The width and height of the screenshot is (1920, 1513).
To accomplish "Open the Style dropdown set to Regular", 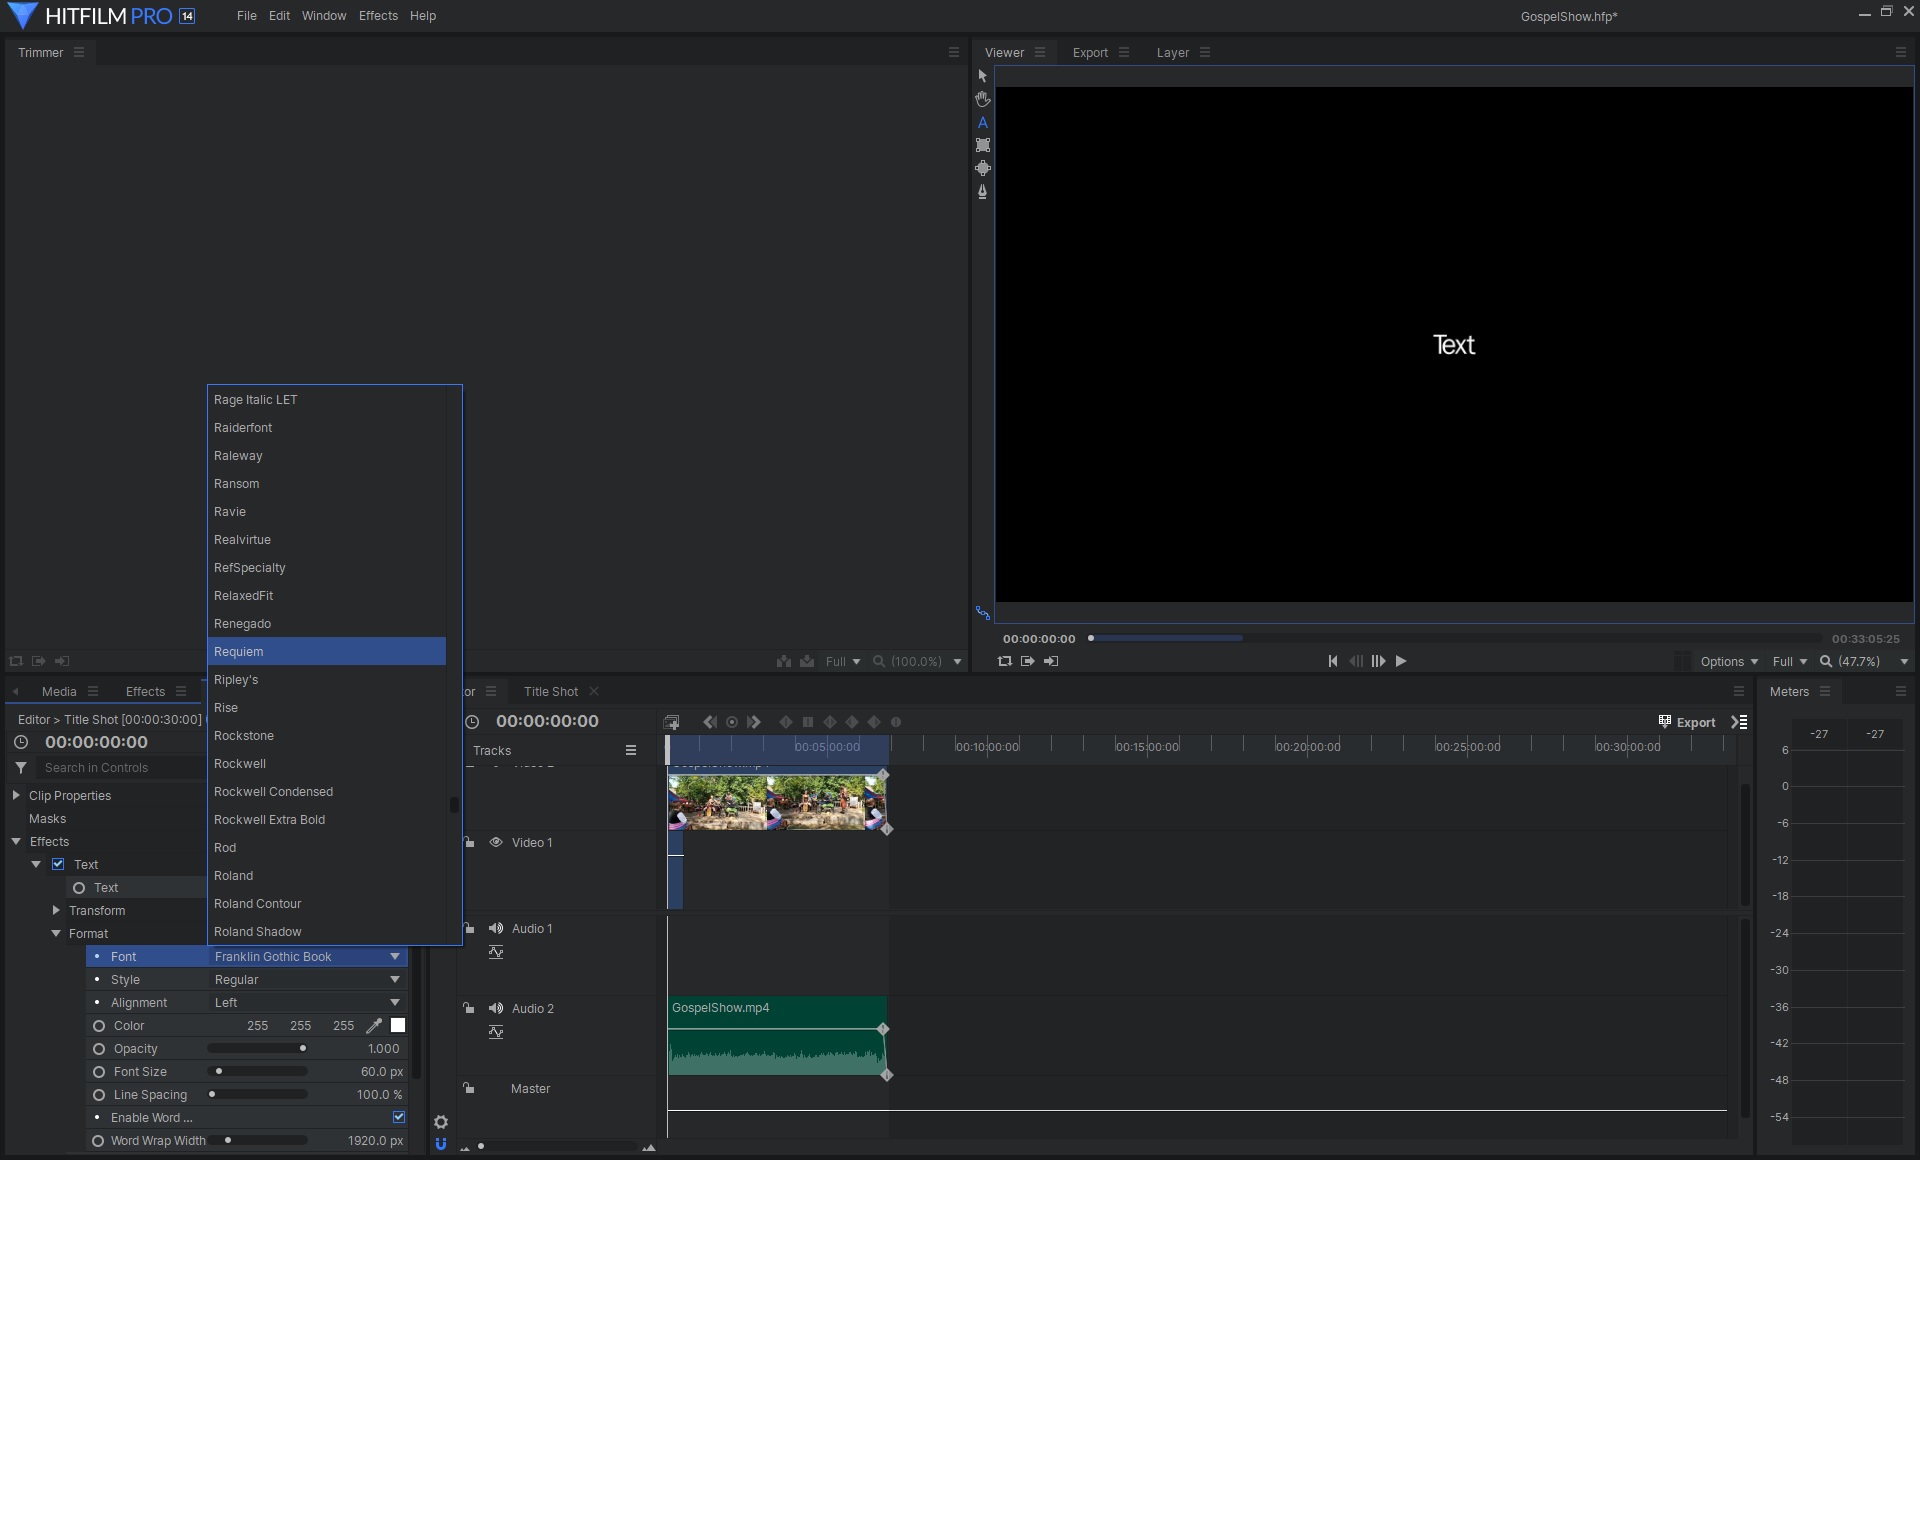I will [x=307, y=980].
